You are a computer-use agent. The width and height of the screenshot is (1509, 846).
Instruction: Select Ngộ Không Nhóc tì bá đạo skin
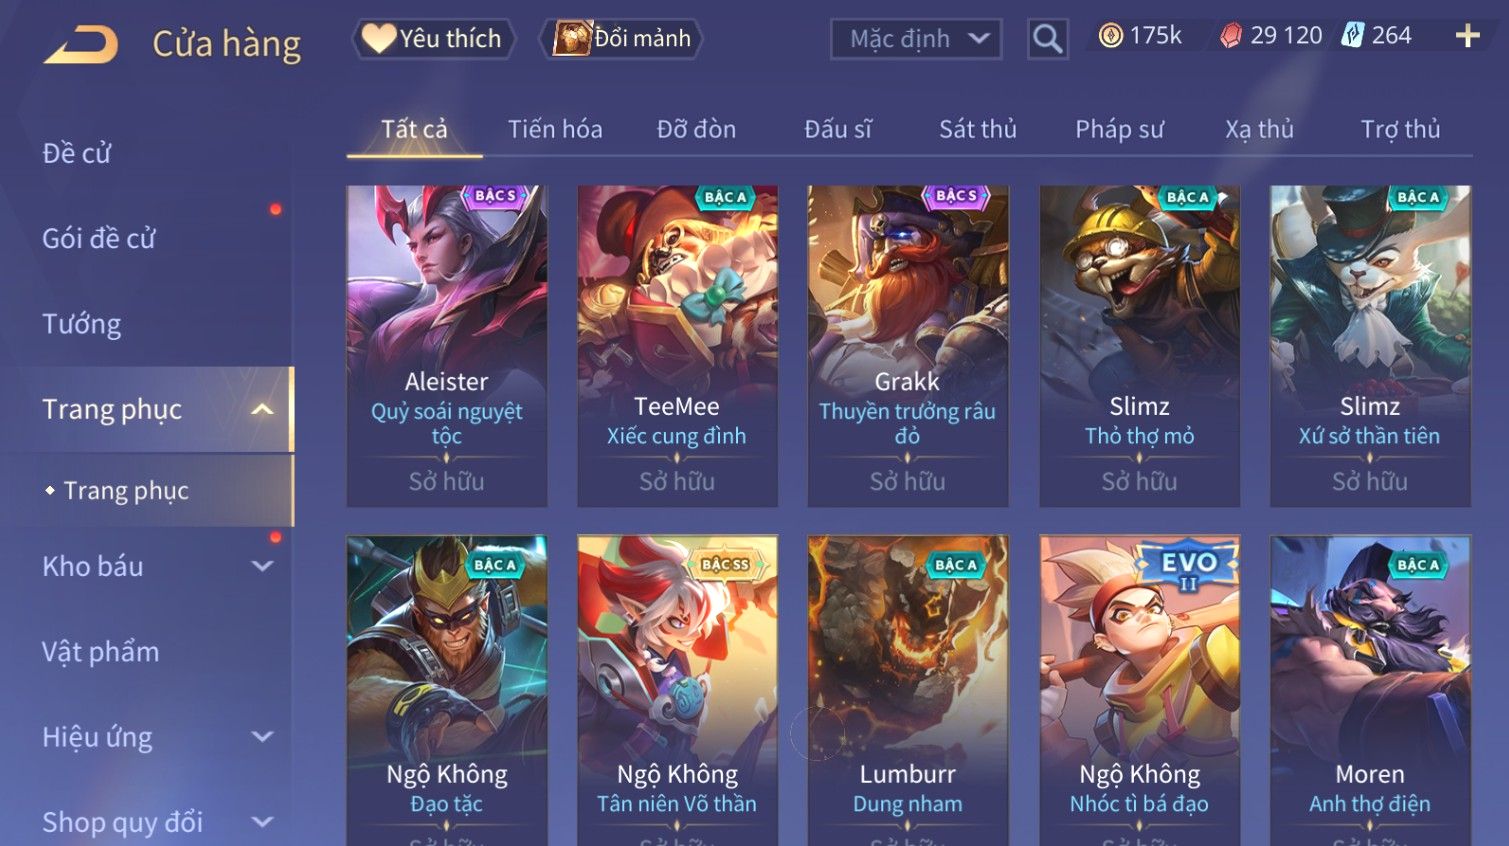pos(1139,690)
